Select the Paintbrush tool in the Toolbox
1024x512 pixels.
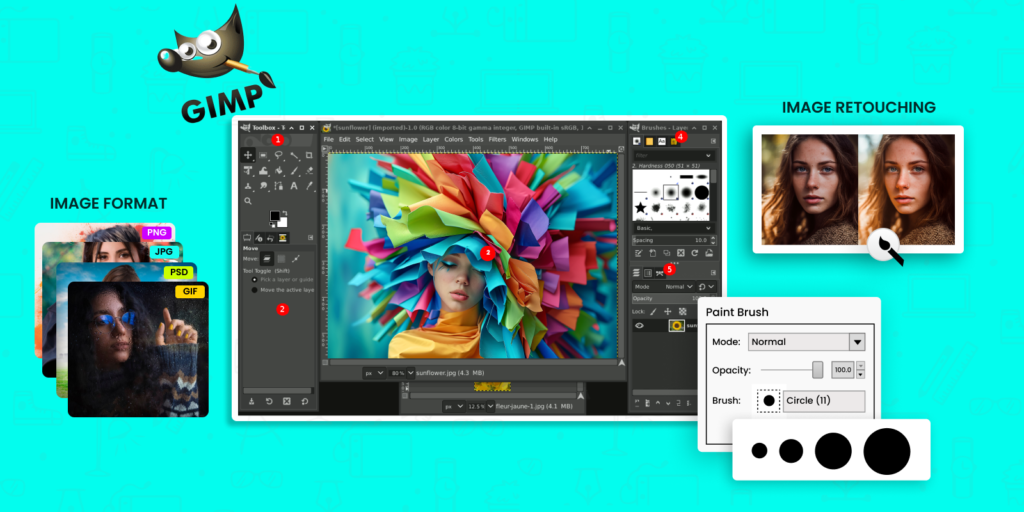click(295, 170)
